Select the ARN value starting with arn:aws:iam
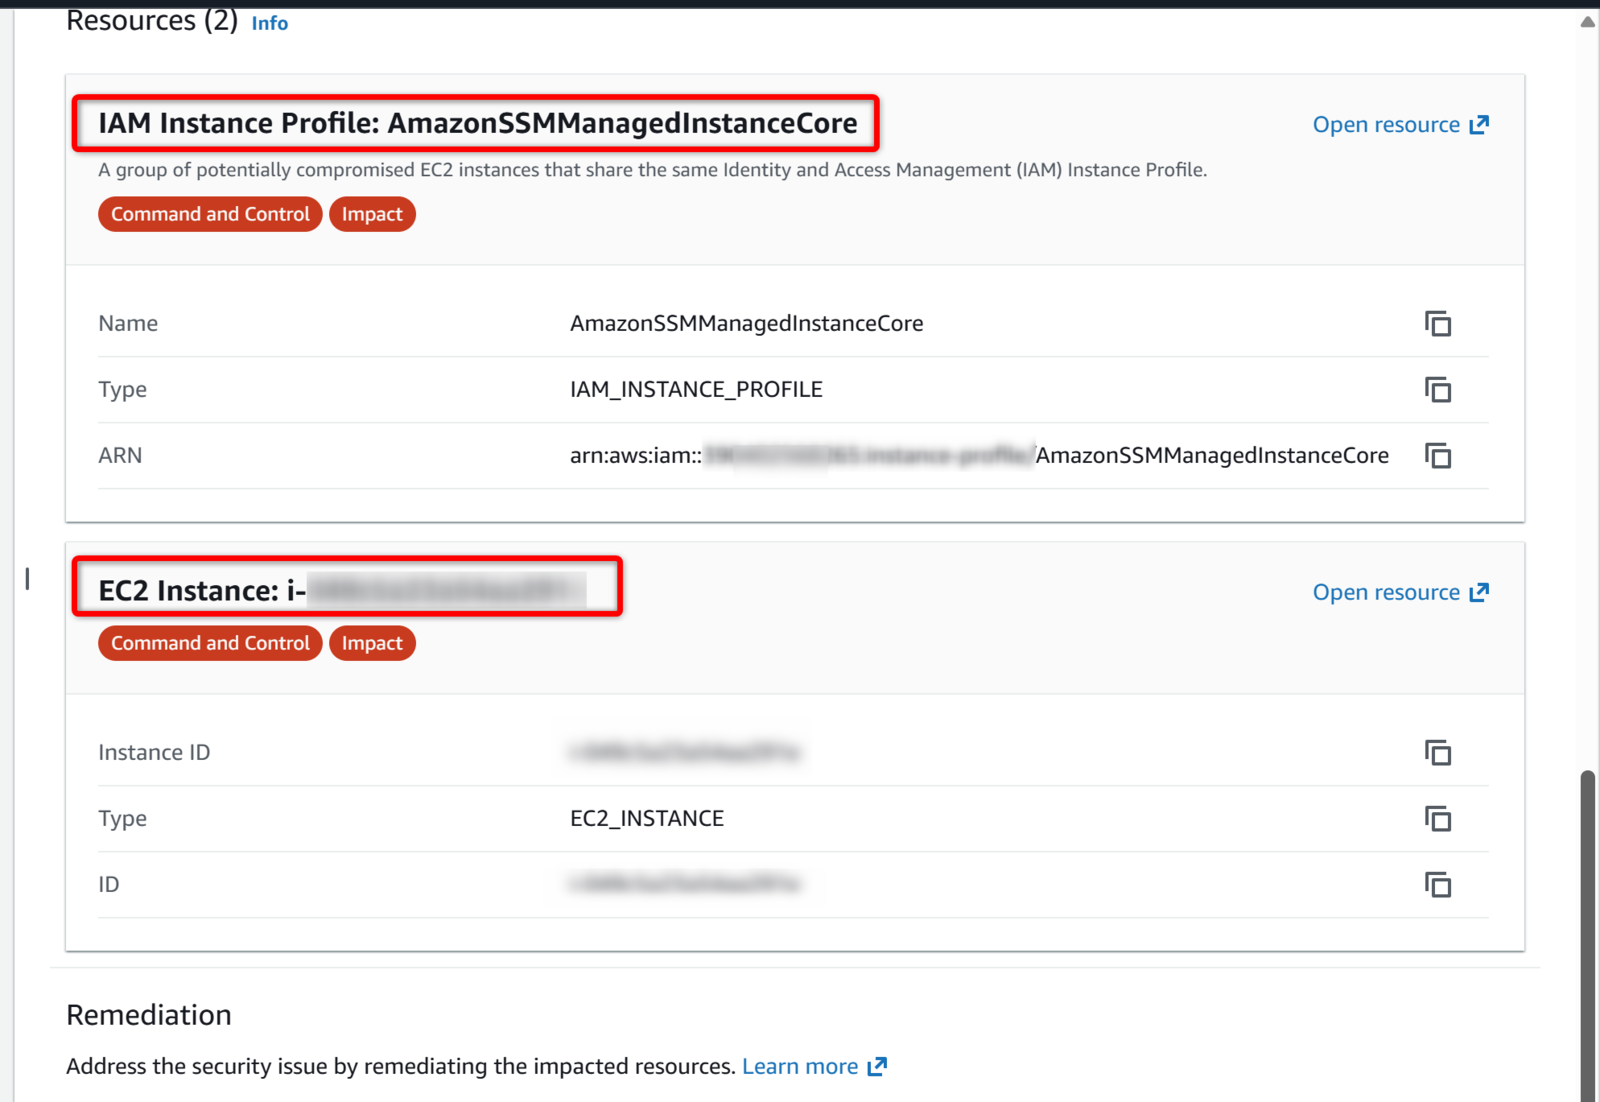This screenshot has width=1600, height=1102. pyautogui.click(x=979, y=456)
